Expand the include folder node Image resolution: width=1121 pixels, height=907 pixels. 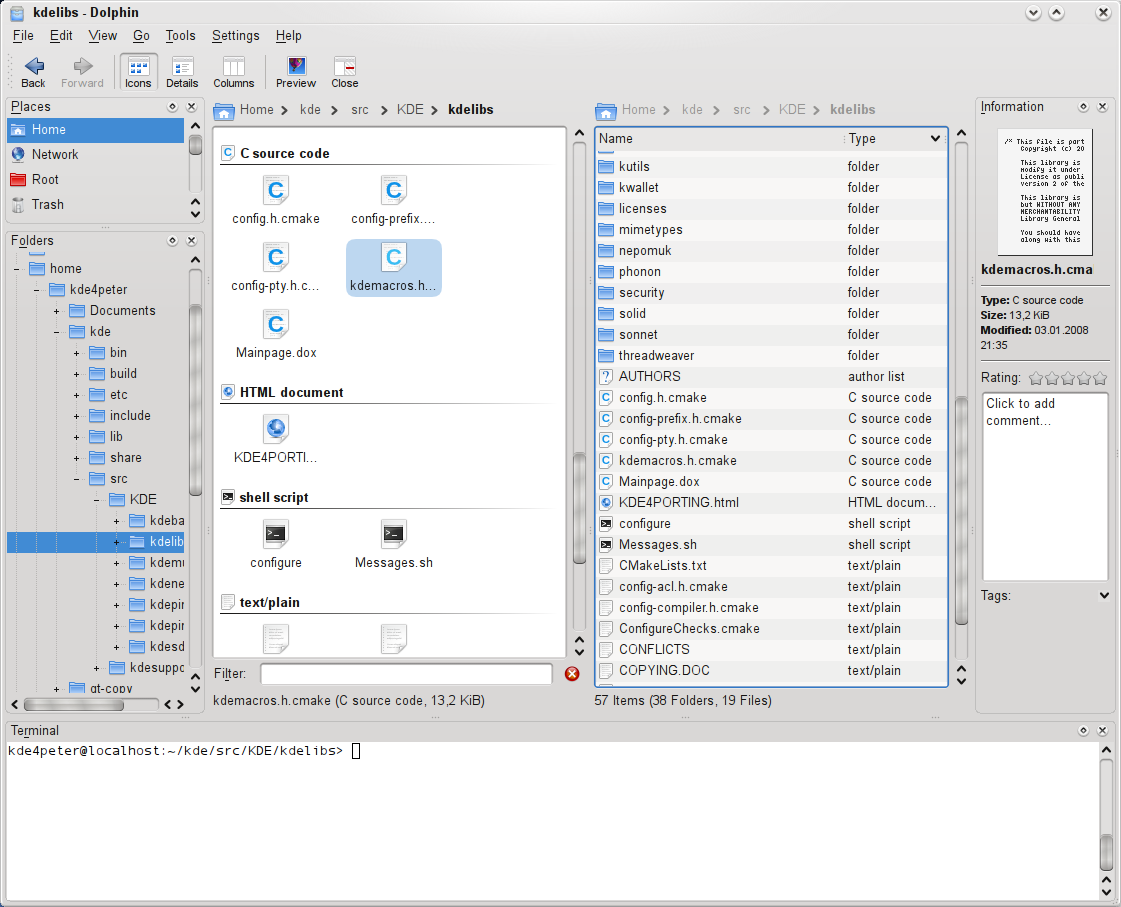76,416
